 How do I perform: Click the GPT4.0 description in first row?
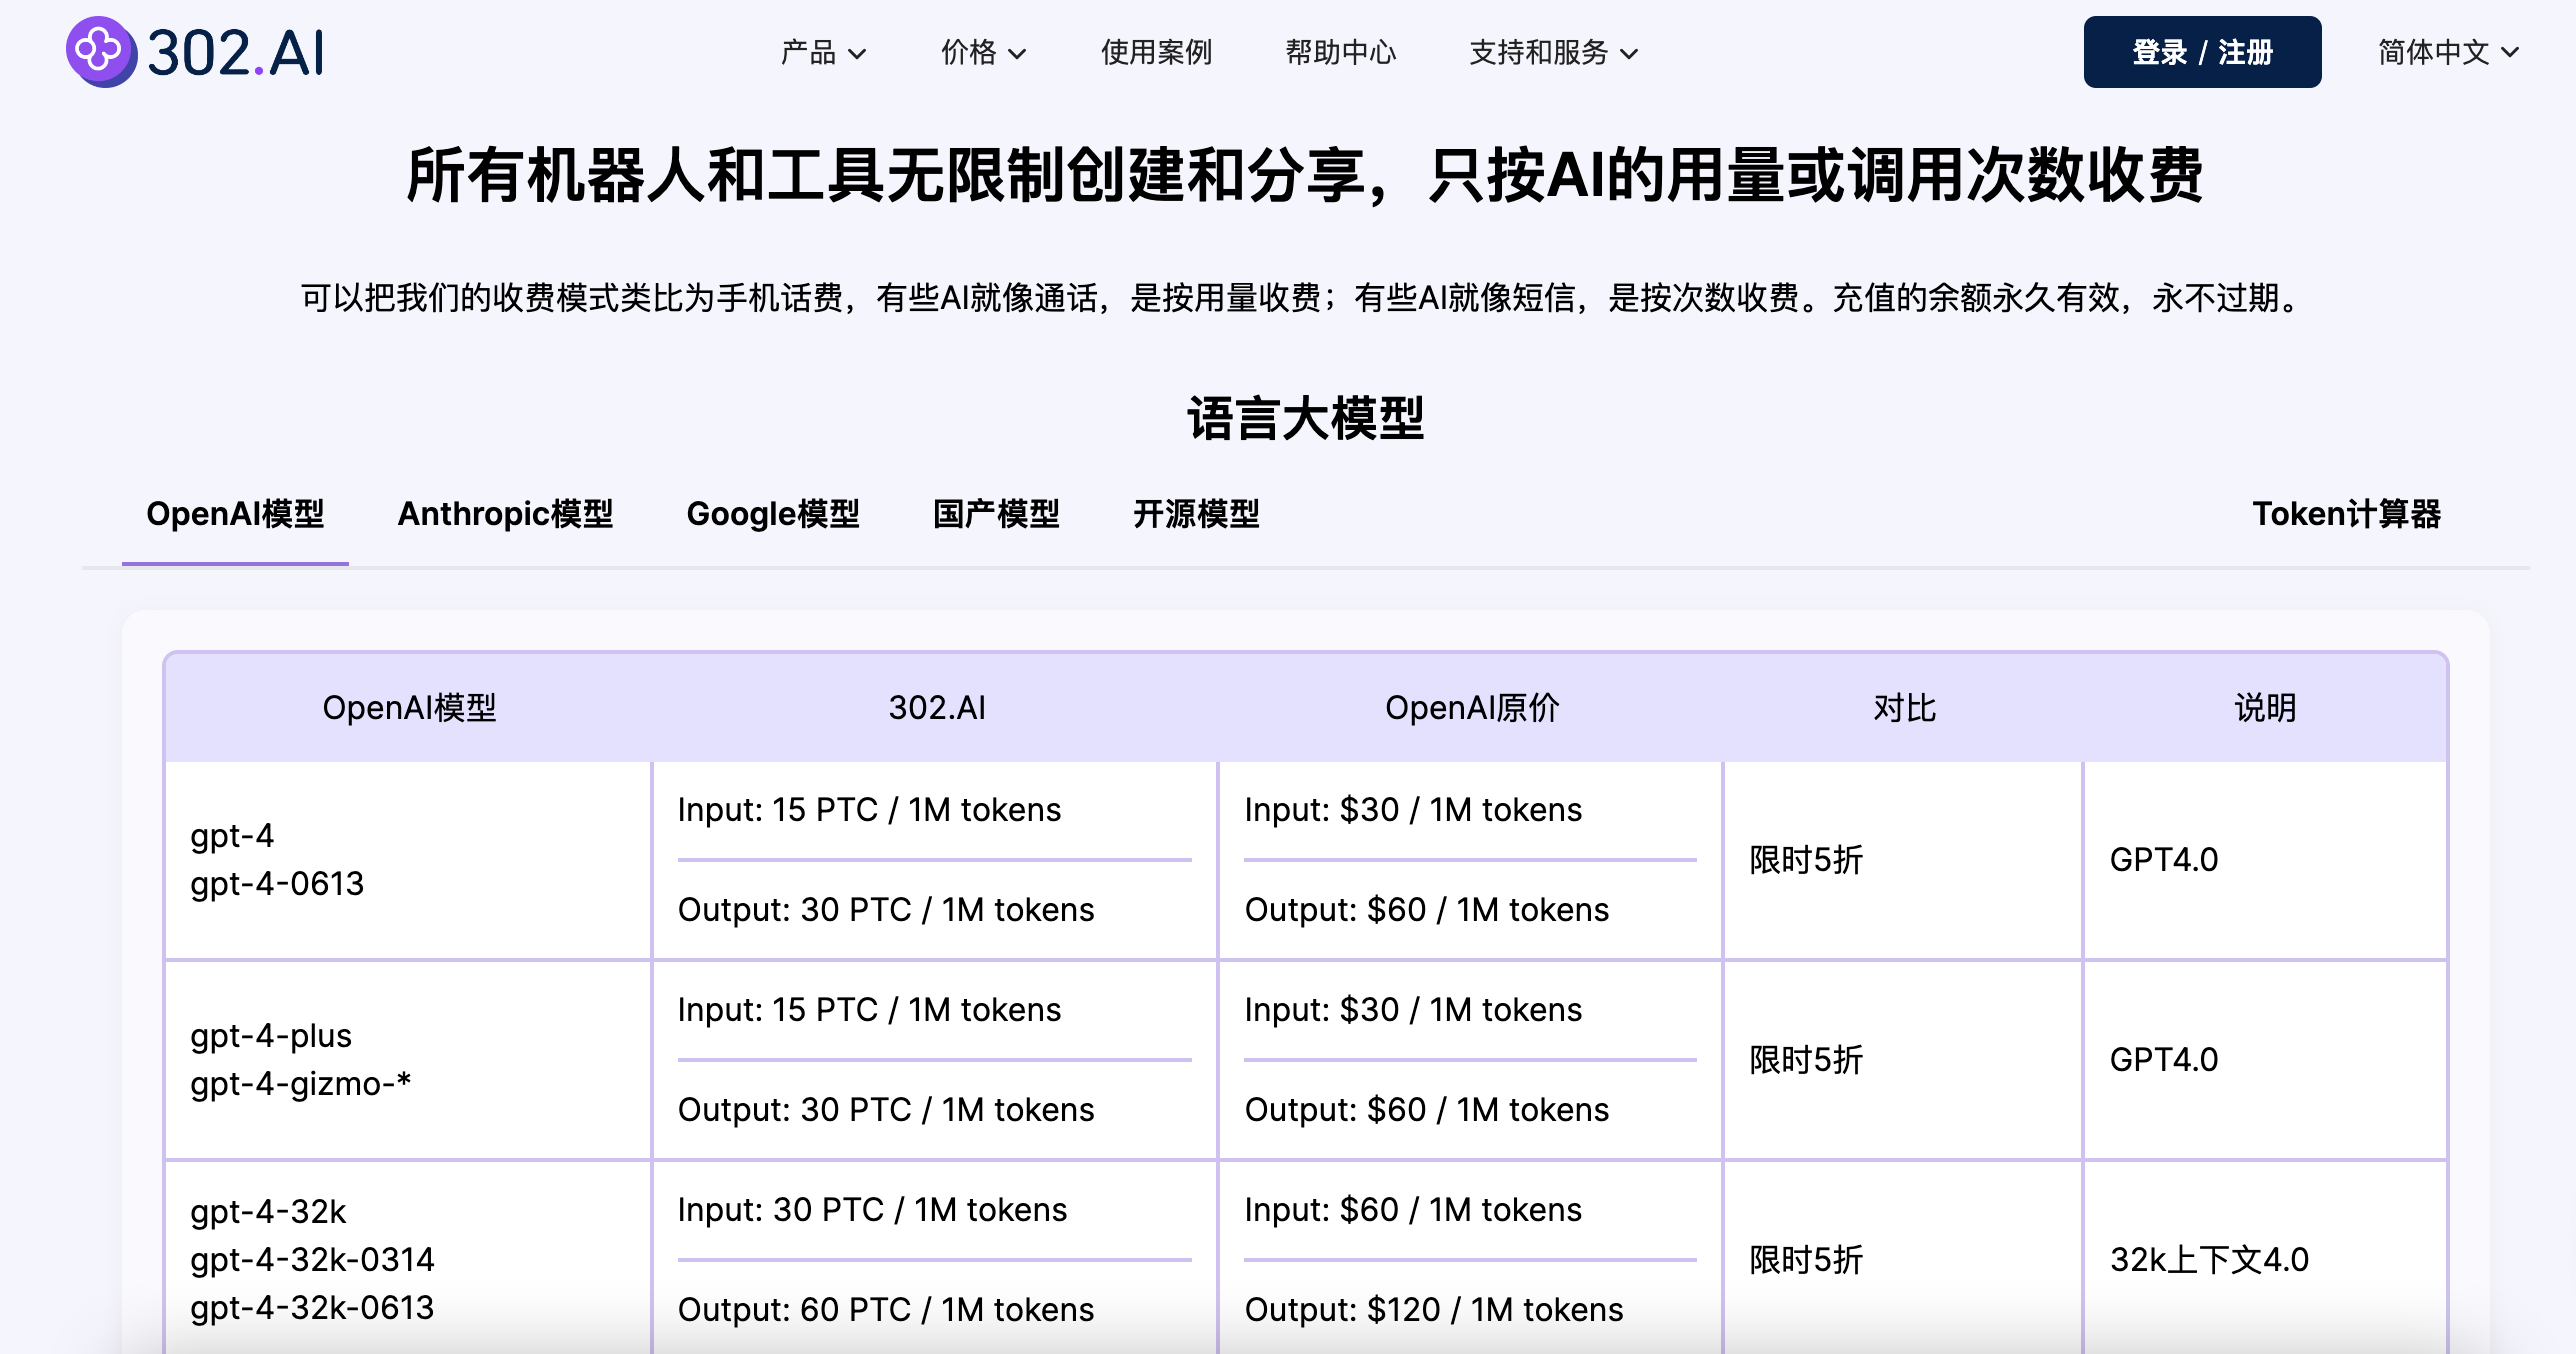point(2164,859)
